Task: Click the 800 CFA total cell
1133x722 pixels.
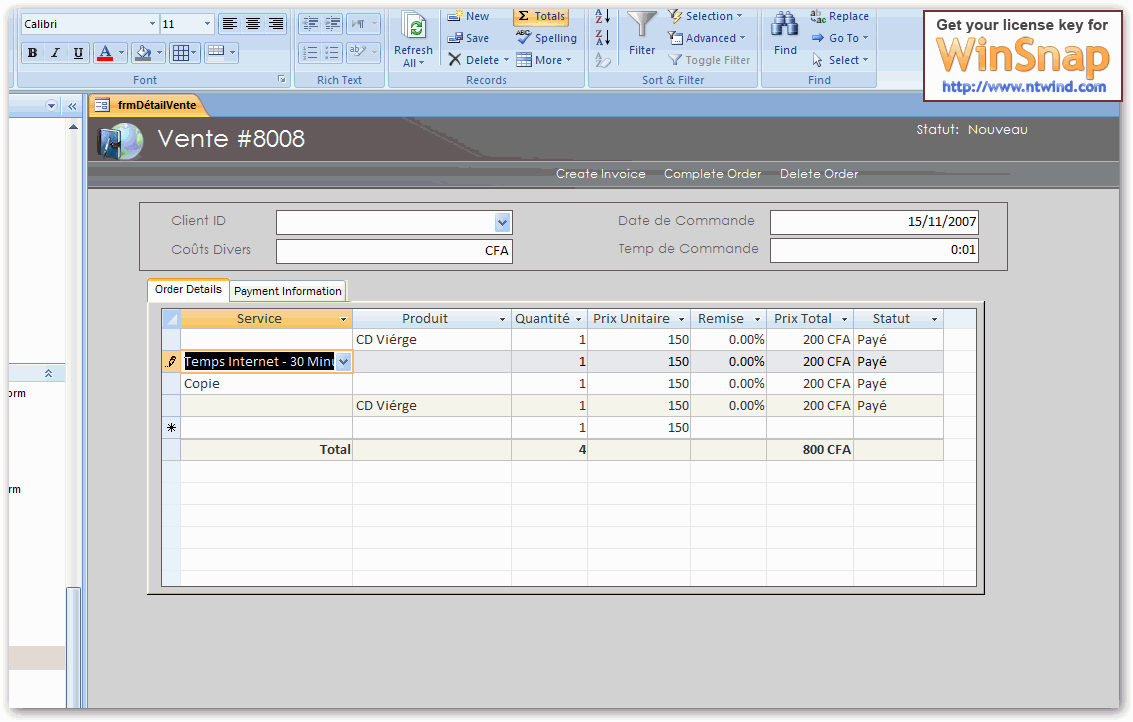Action: tap(810, 450)
